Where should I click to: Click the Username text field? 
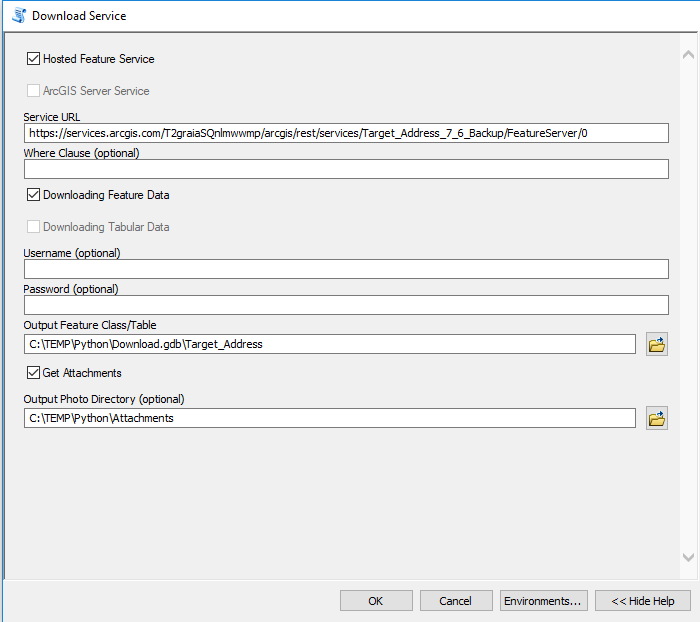tap(346, 269)
